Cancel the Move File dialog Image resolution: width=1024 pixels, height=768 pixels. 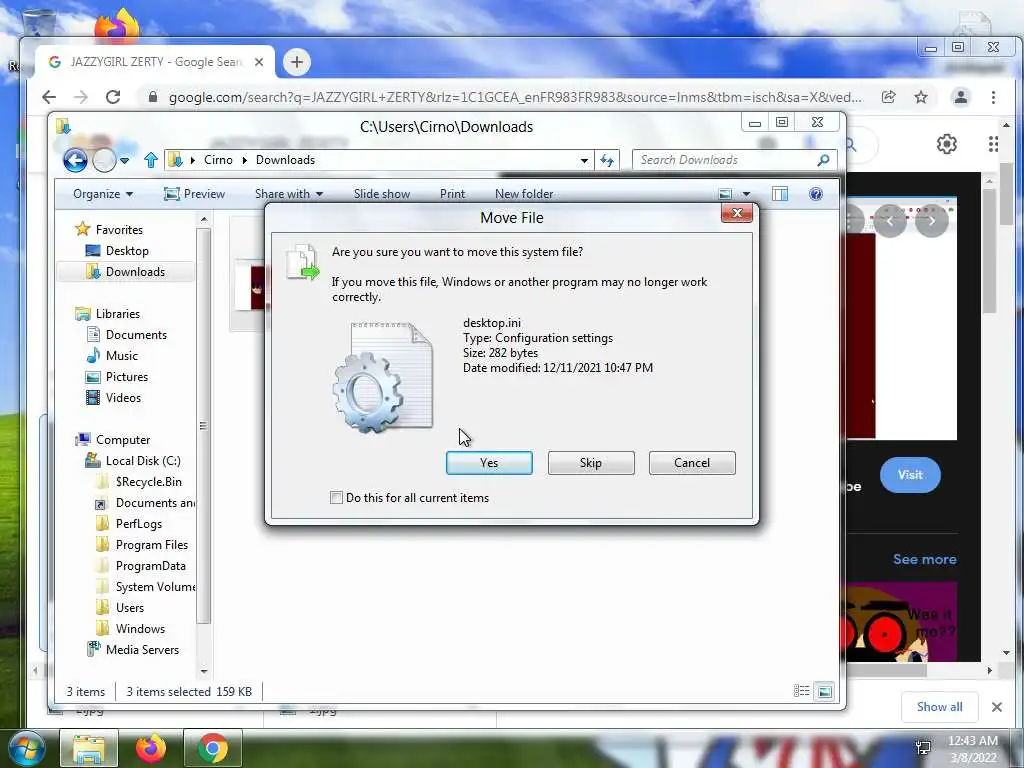coord(692,462)
